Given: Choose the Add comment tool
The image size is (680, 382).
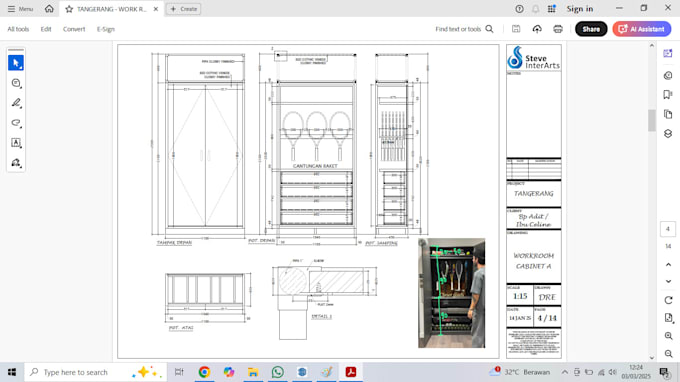Looking at the screenshot, I should (16, 83).
